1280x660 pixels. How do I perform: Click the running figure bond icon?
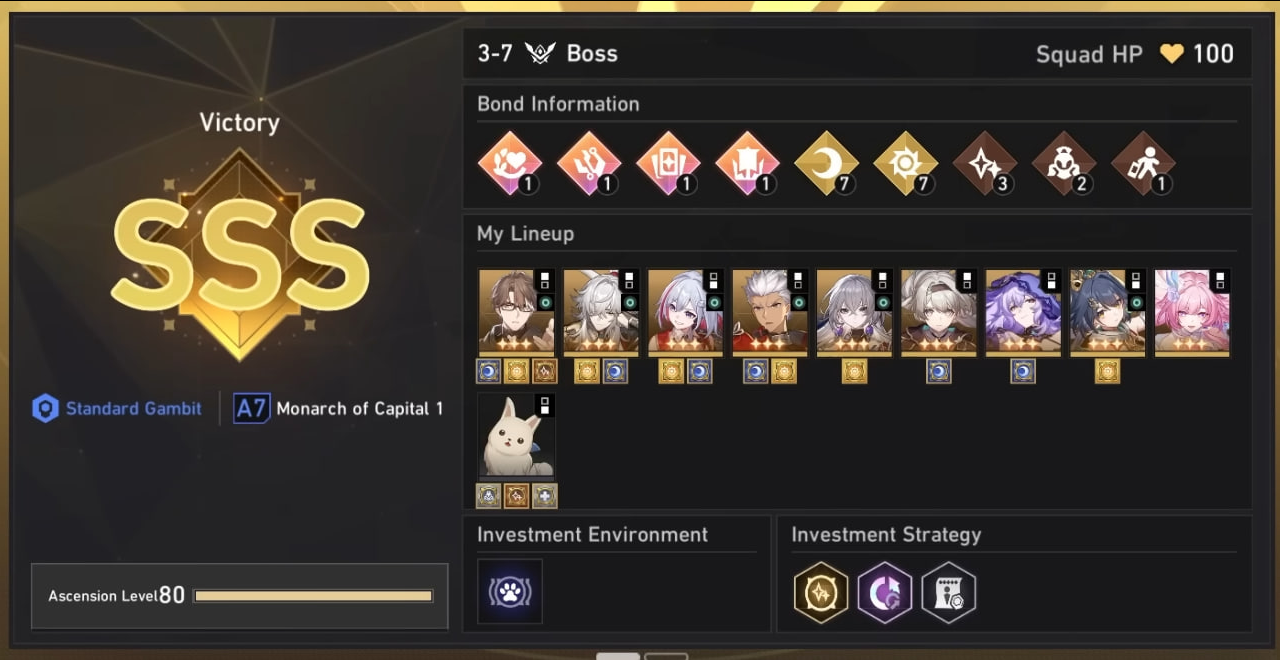1143,163
